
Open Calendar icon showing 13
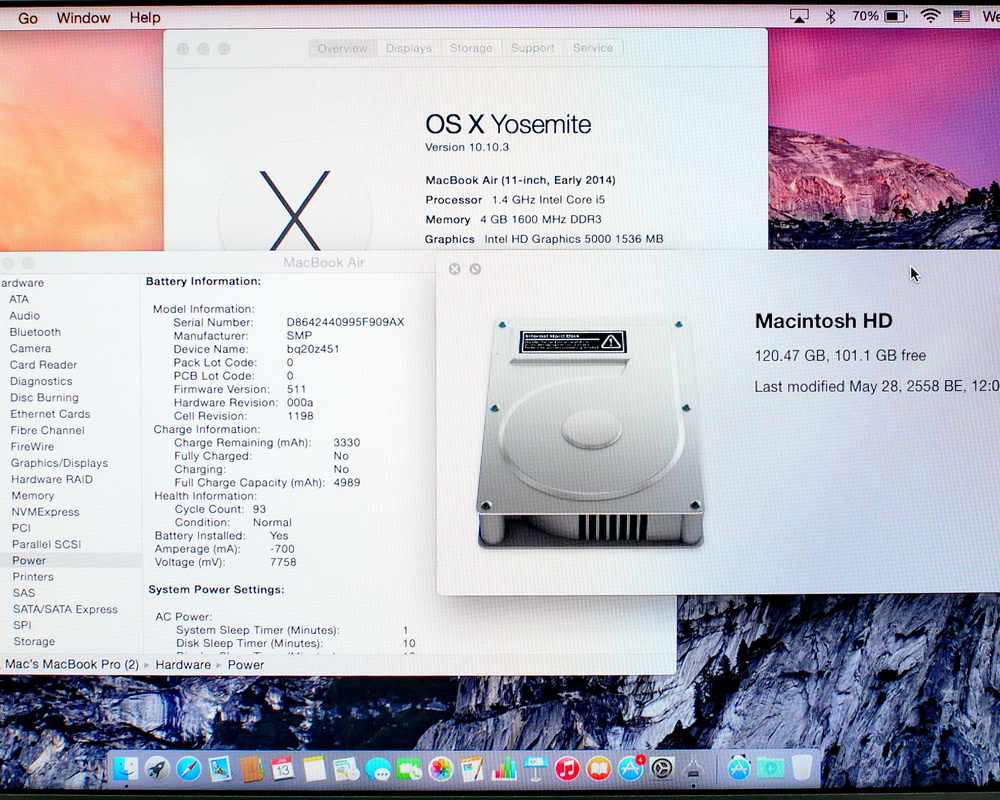[283, 769]
